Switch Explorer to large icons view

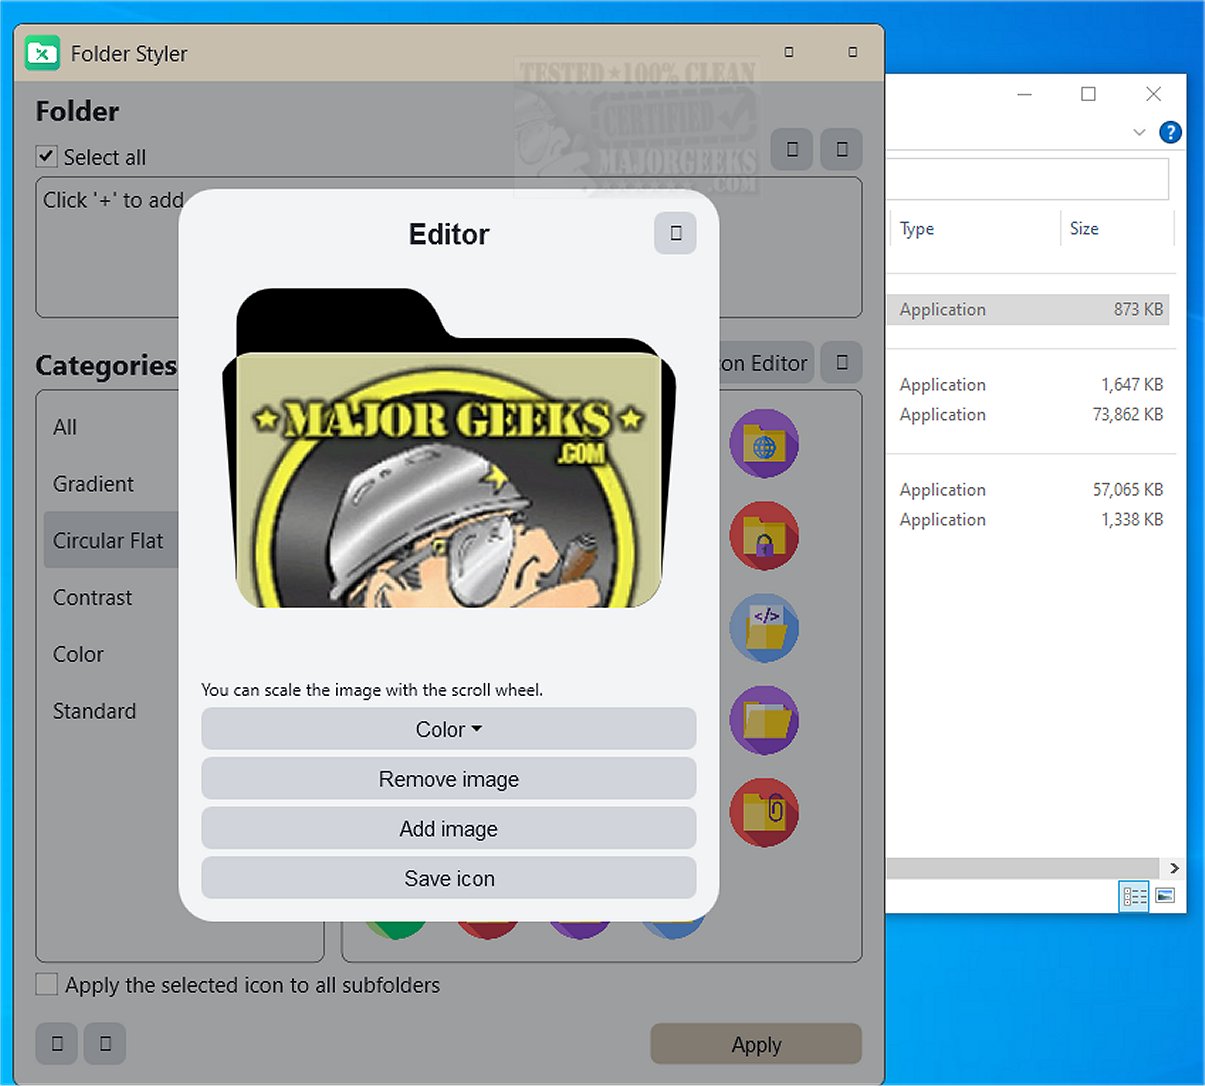pos(1165,895)
